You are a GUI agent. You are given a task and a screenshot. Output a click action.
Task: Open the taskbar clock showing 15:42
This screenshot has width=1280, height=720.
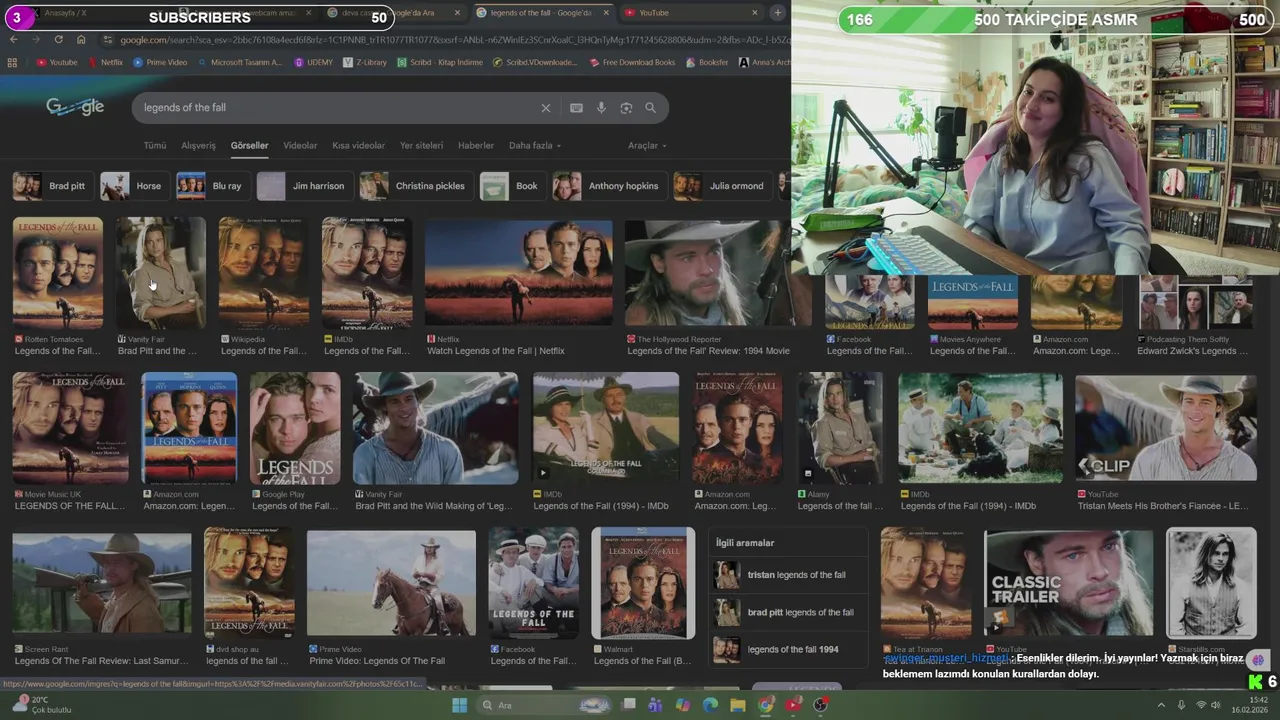click(x=1250, y=705)
